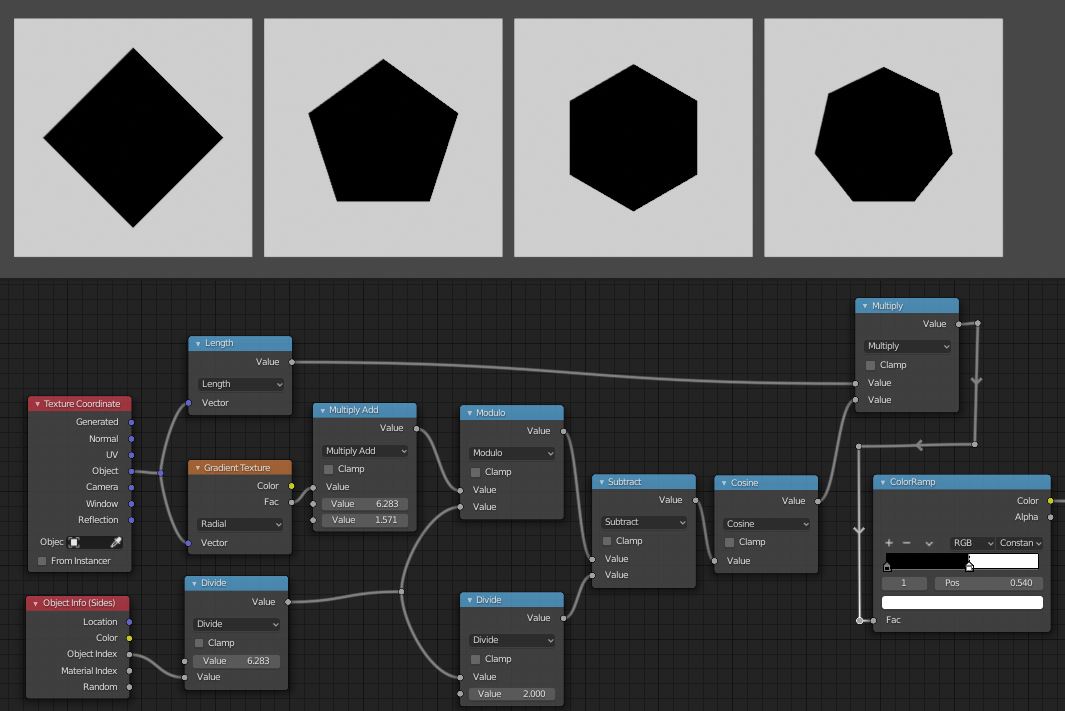Viewport: 1065px width, 711px height.
Task: Enable the Clamp checkbox on the Multiply node
Action: pyautogui.click(x=869, y=365)
